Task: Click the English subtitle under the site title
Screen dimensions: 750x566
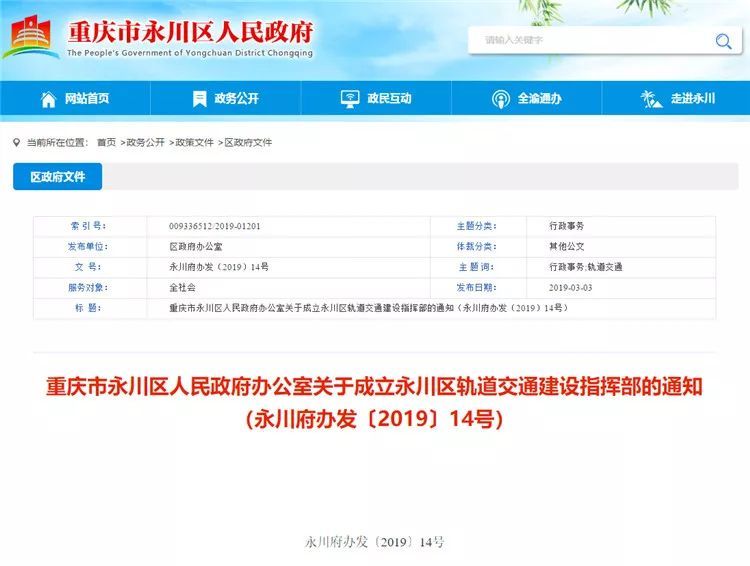Action: tap(190, 53)
